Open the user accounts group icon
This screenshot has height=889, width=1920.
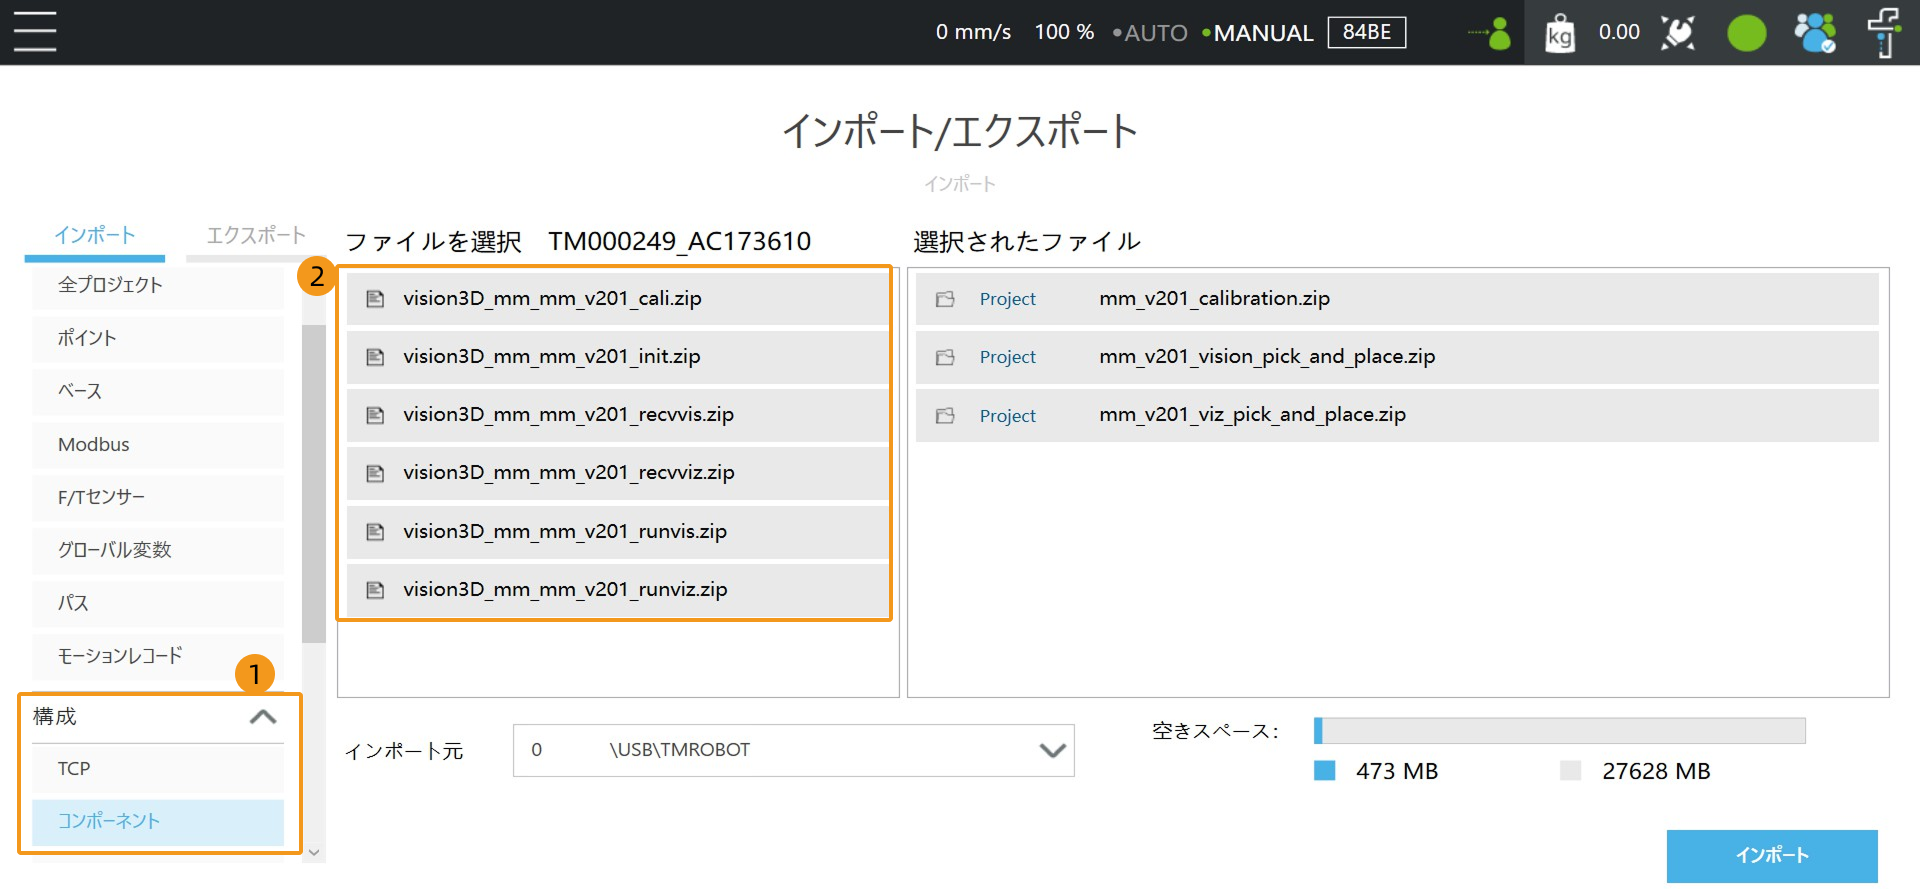(x=1814, y=33)
